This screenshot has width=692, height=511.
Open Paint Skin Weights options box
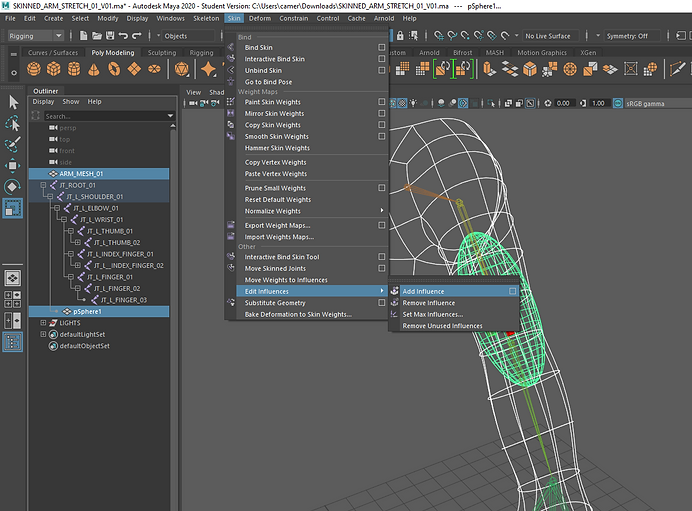(x=381, y=102)
